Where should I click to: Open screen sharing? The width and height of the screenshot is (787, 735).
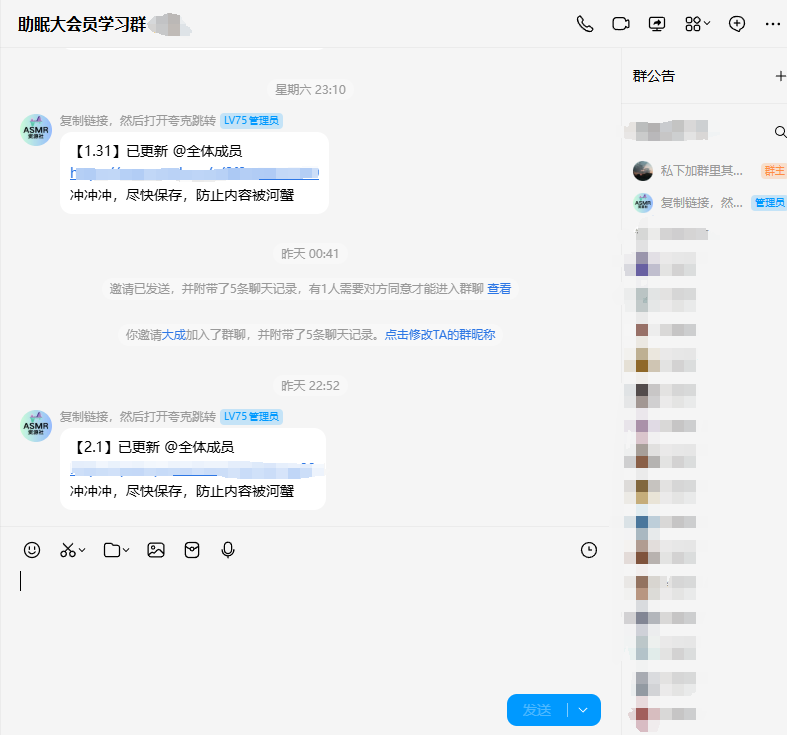coord(657,24)
